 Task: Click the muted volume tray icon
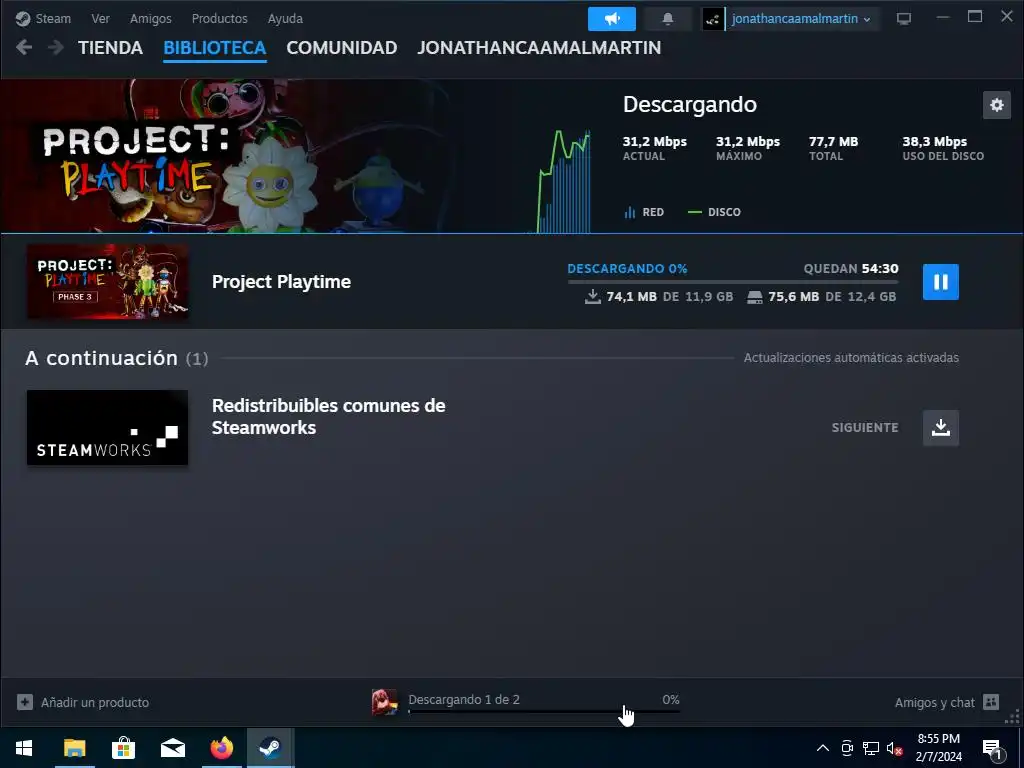pyautogui.click(x=894, y=748)
